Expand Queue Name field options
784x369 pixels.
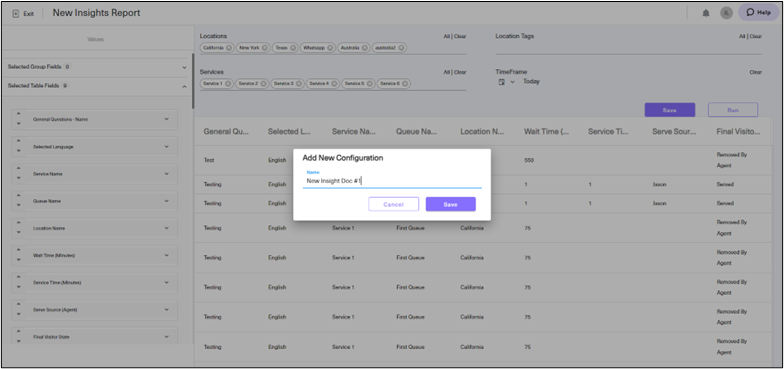click(166, 200)
